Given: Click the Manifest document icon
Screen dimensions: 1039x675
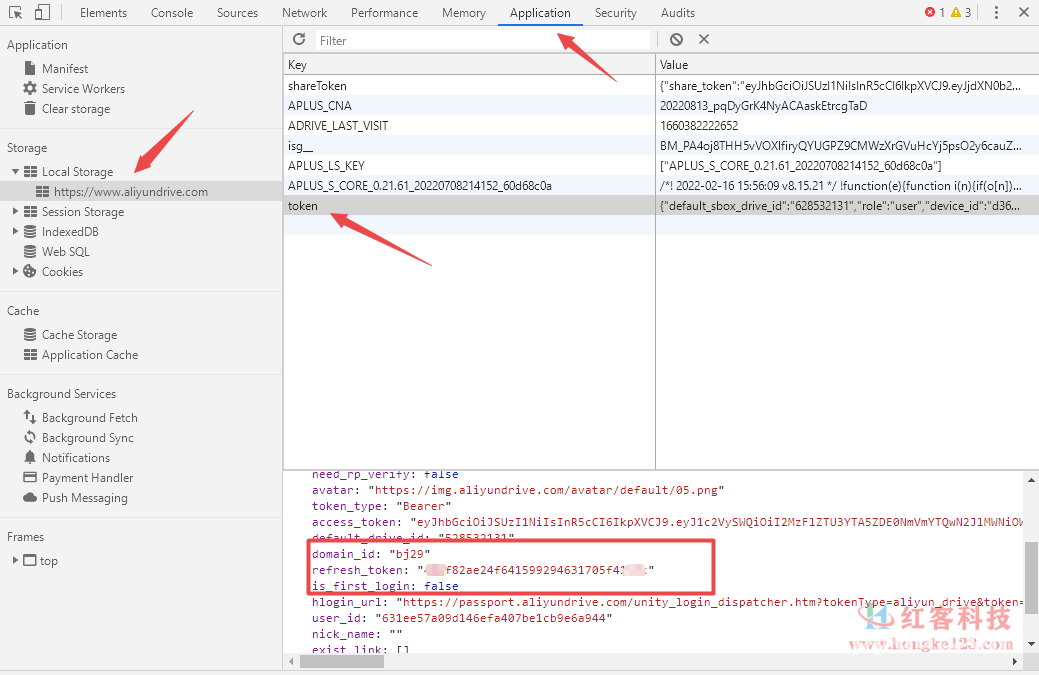Looking at the screenshot, I should pyautogui.click(x=30, y=68).
